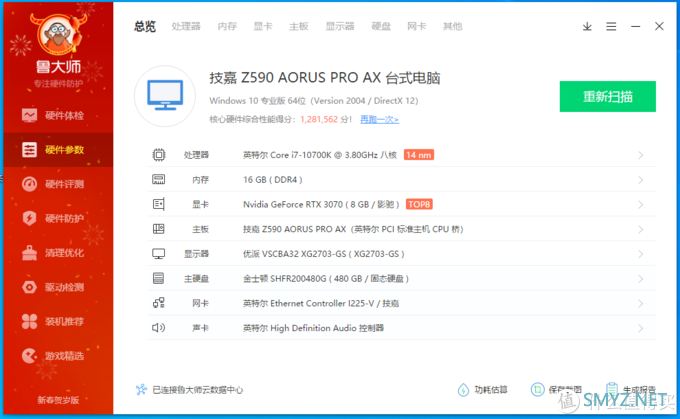Click the sound card speaker icon
Screen dimensions: 680x419
[159, 327]
